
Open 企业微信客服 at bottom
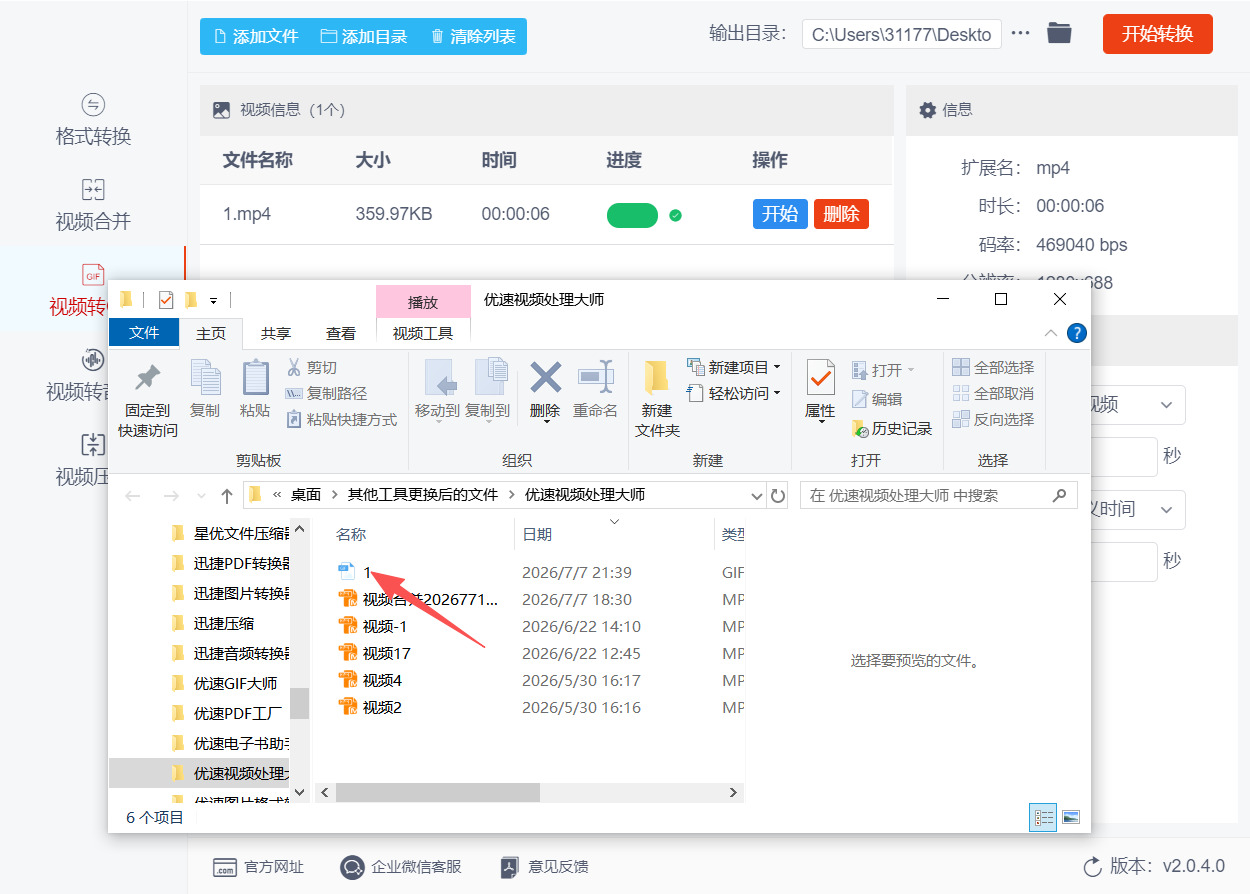[401, 867]
